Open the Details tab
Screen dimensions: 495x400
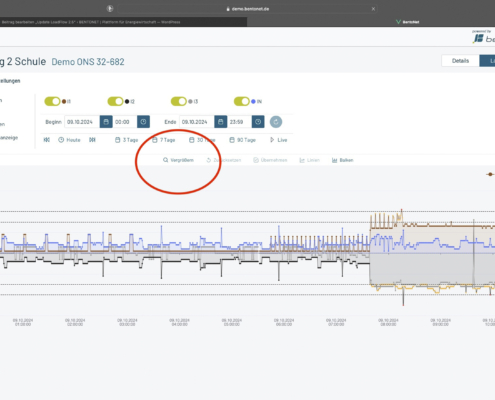coord(460,61)
